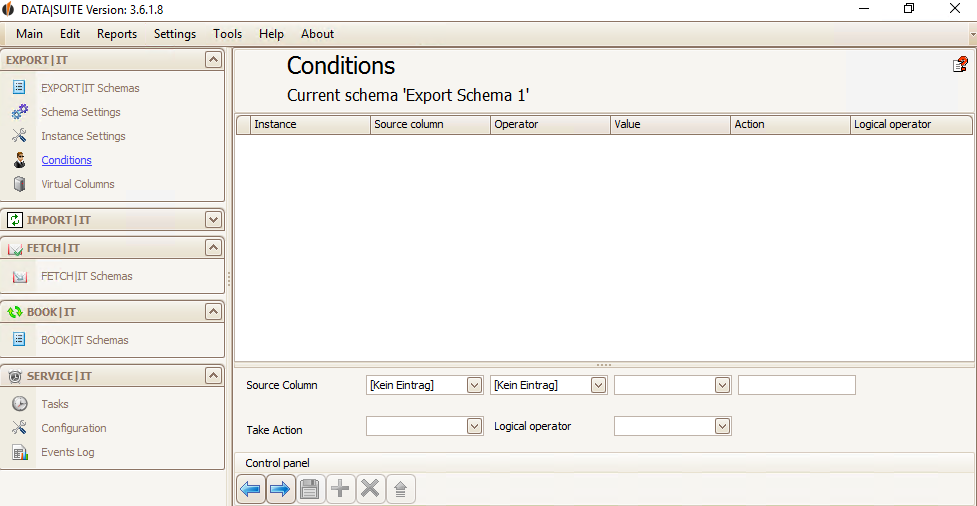Click the SERVICE|IT panel clock icon

[16, 376]
